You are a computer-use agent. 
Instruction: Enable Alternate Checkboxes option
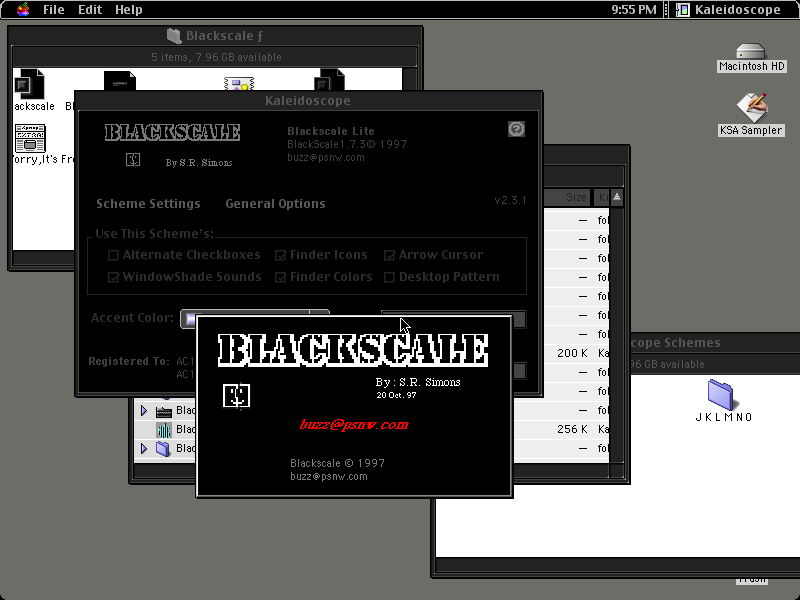click(x=113, y=255)
